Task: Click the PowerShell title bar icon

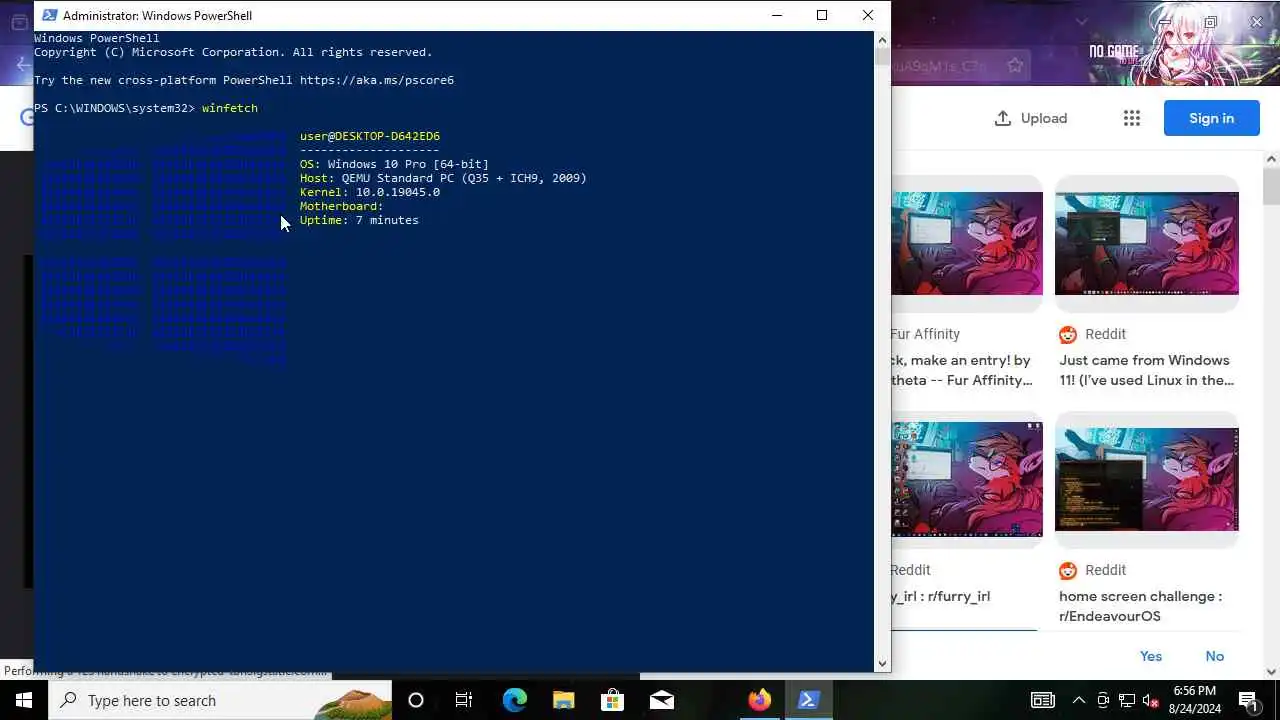Action: [49, 15]
